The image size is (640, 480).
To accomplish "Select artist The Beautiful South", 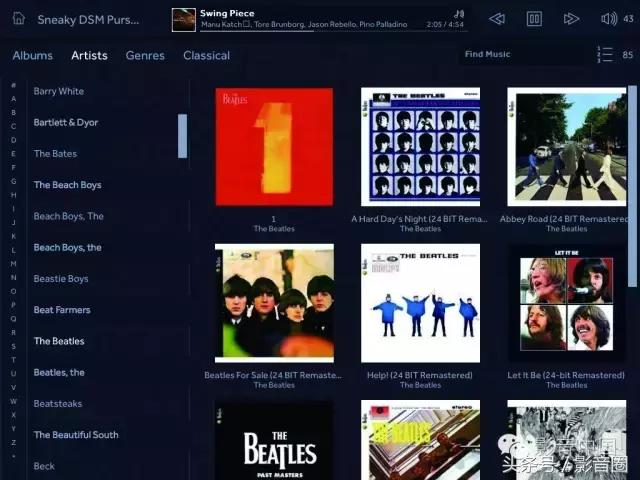I will (x=76, y=435).
